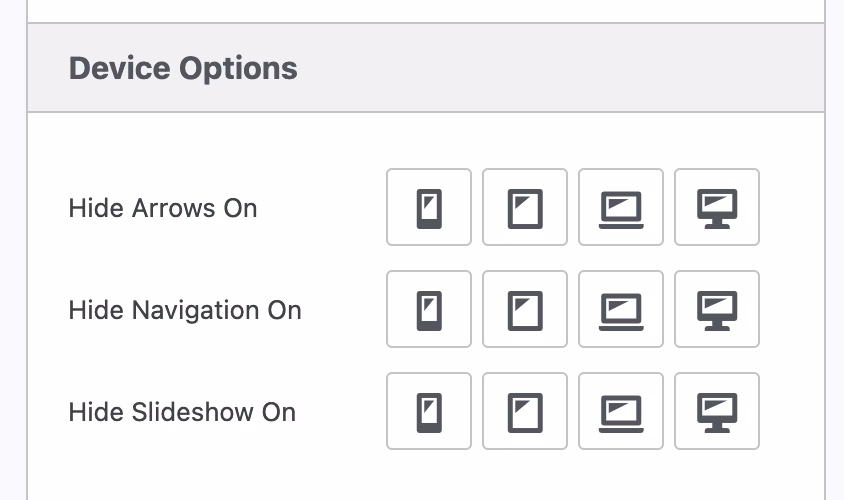844x500 pixels.
Task: Toggle slideshow hiding on mobile phones
Action: 429,411
